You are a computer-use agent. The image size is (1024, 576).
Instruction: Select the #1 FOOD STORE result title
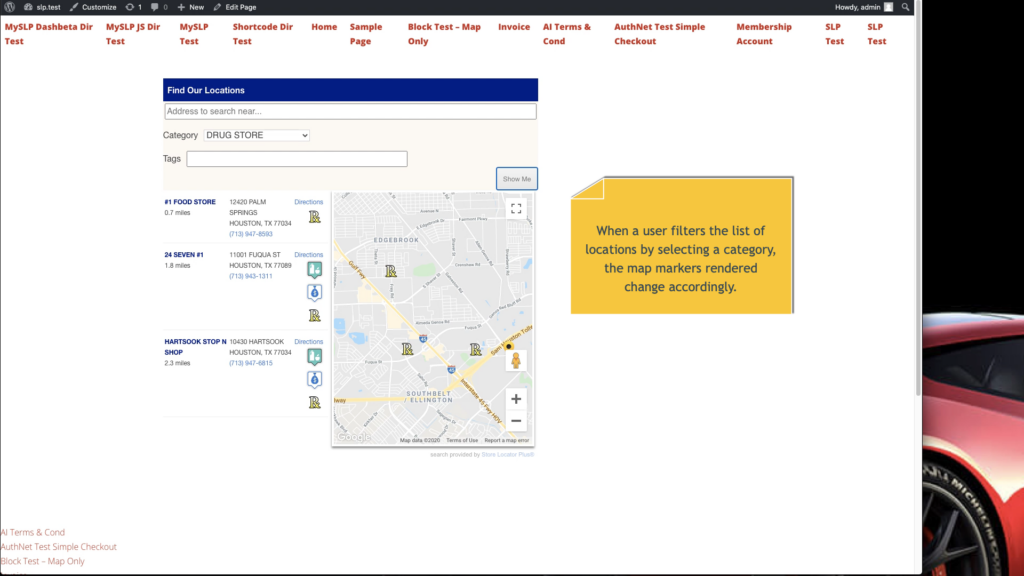tap(190, 202)
